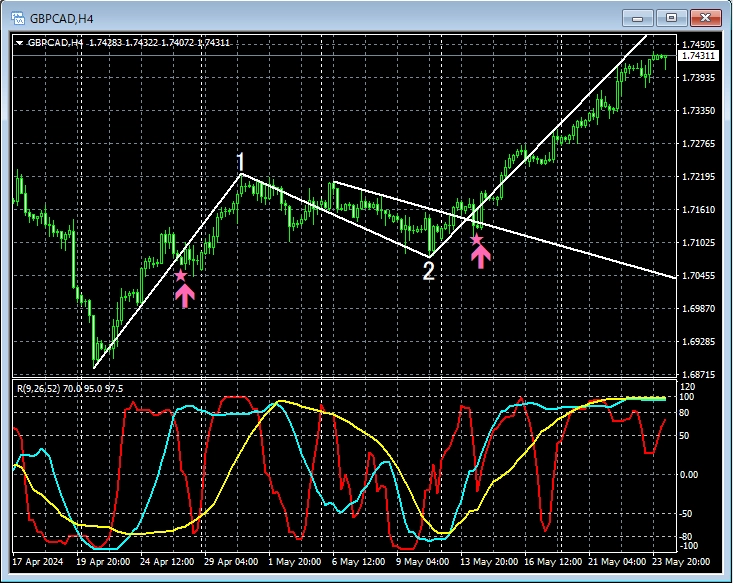The height and width of the screenshot is (583, 734).
Task: Click the pink star above the first arrow
Action: 181,275
